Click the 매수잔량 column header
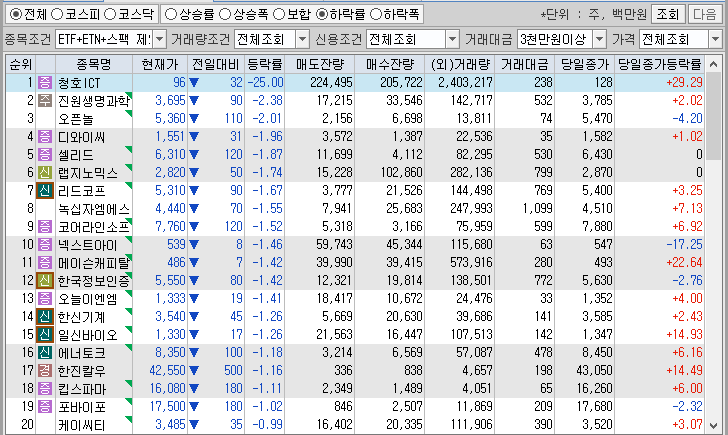This screenshot has width=728, height=435. click(x=390, y=64)
